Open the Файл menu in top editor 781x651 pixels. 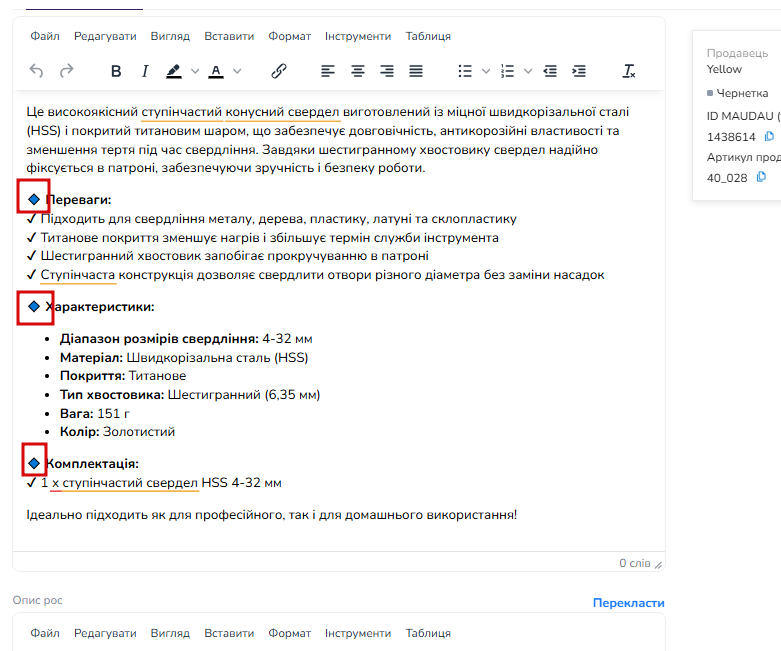pyautogui.click(x=45, y=36)
